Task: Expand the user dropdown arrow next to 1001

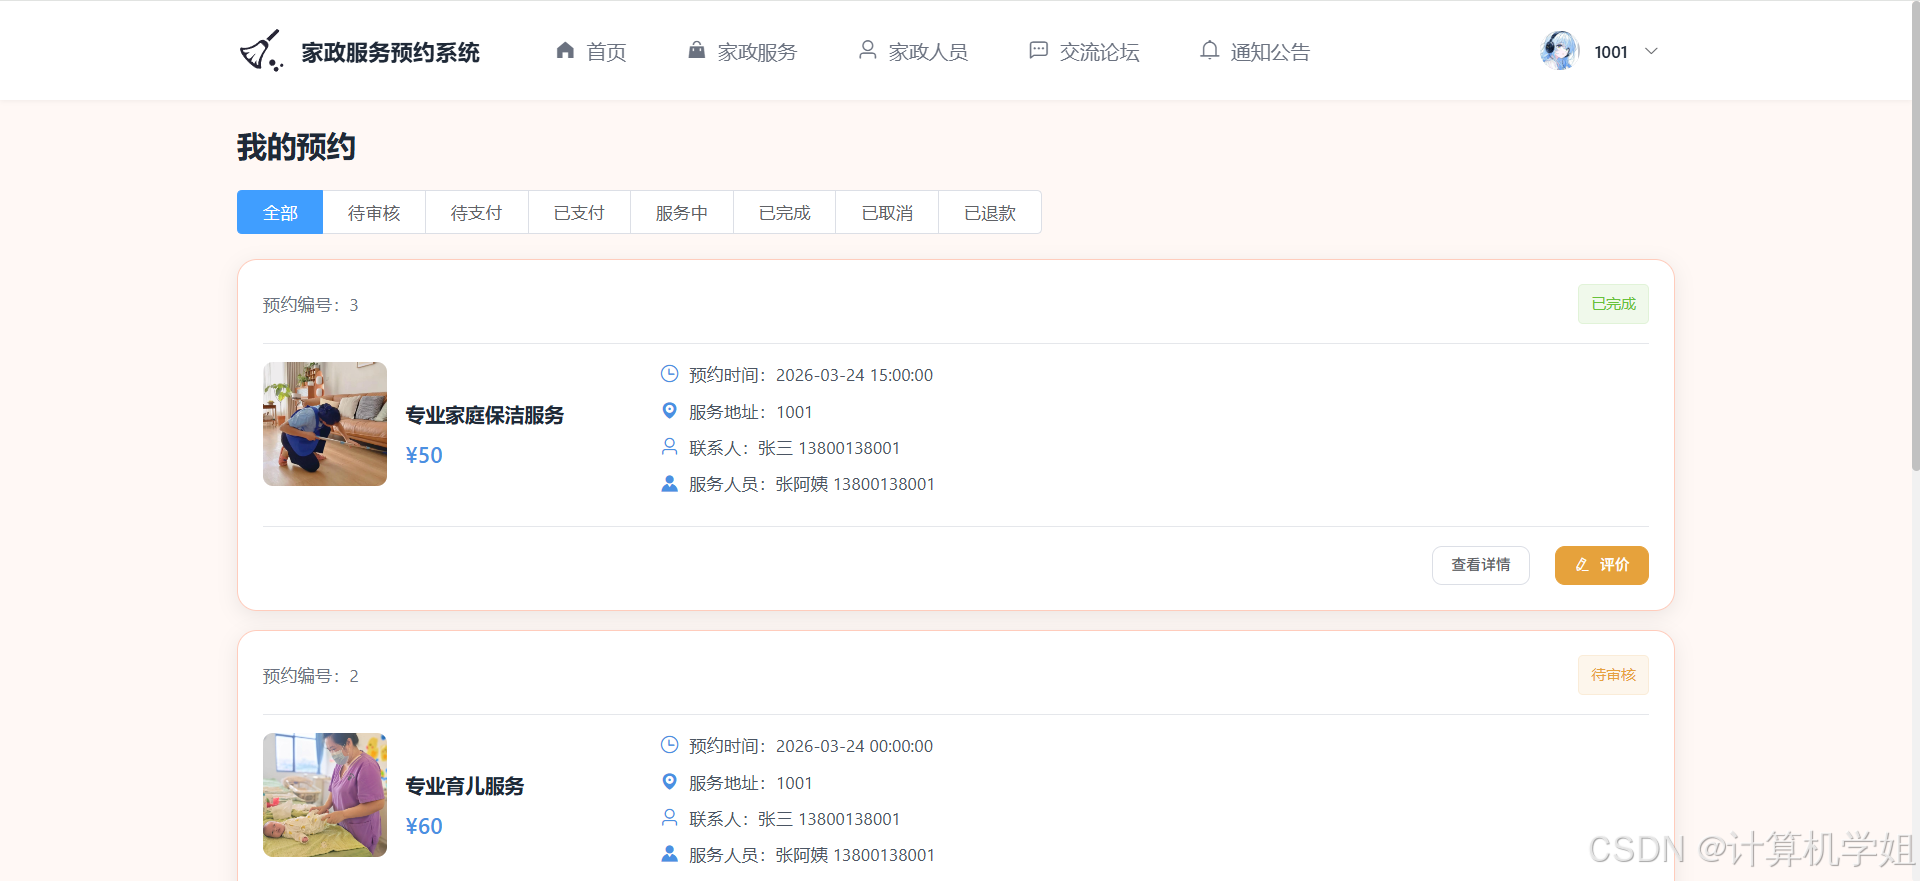Action: pyautogui.click(x=1651, y=51)
